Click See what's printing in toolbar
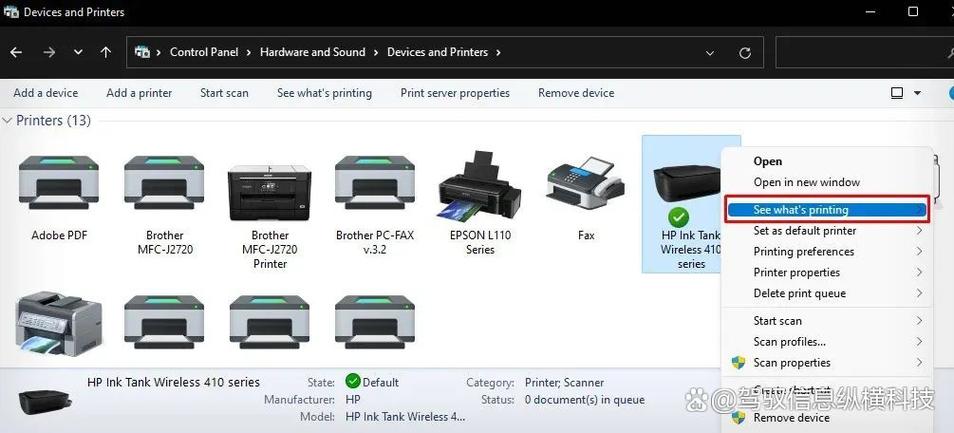 pos(324,93)
